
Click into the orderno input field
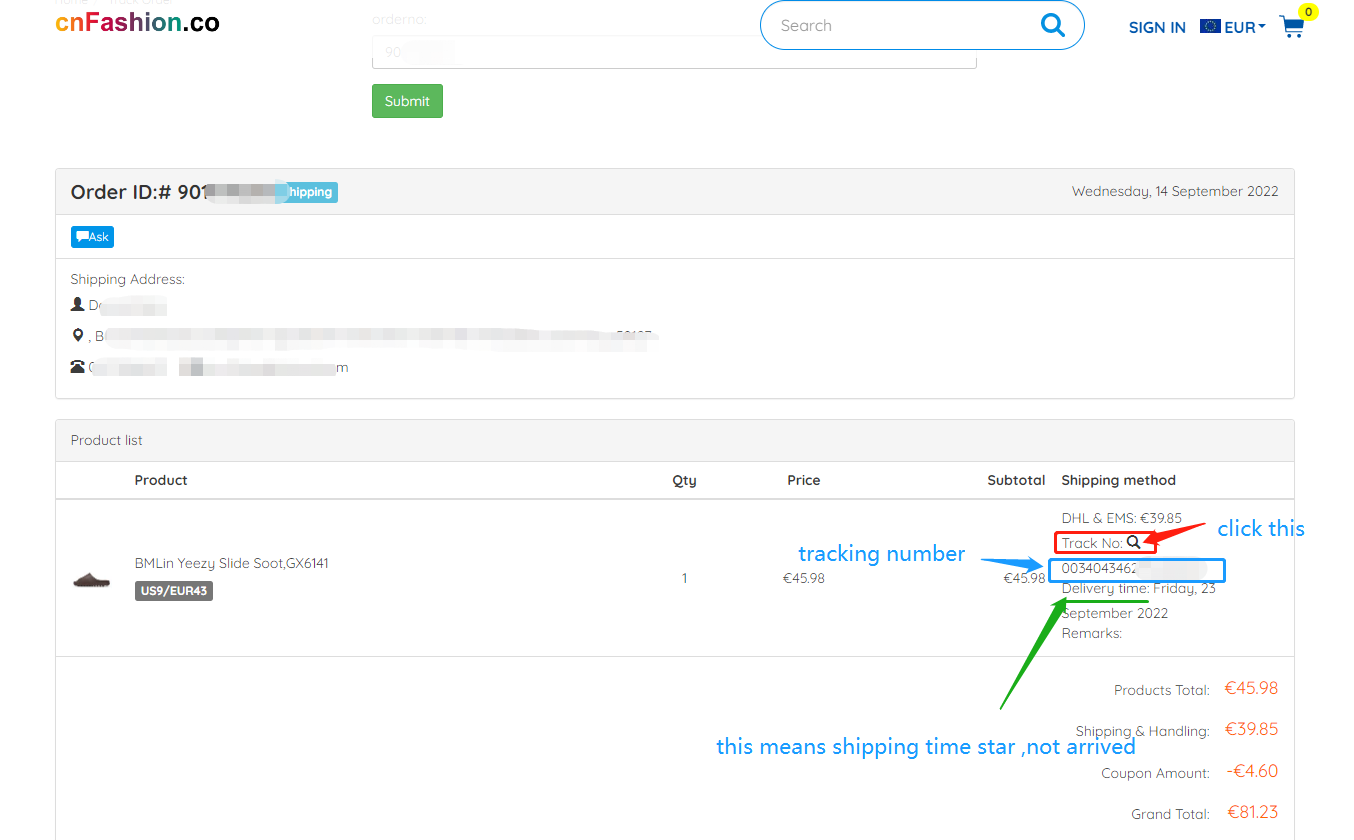click(x=674, y=52)
